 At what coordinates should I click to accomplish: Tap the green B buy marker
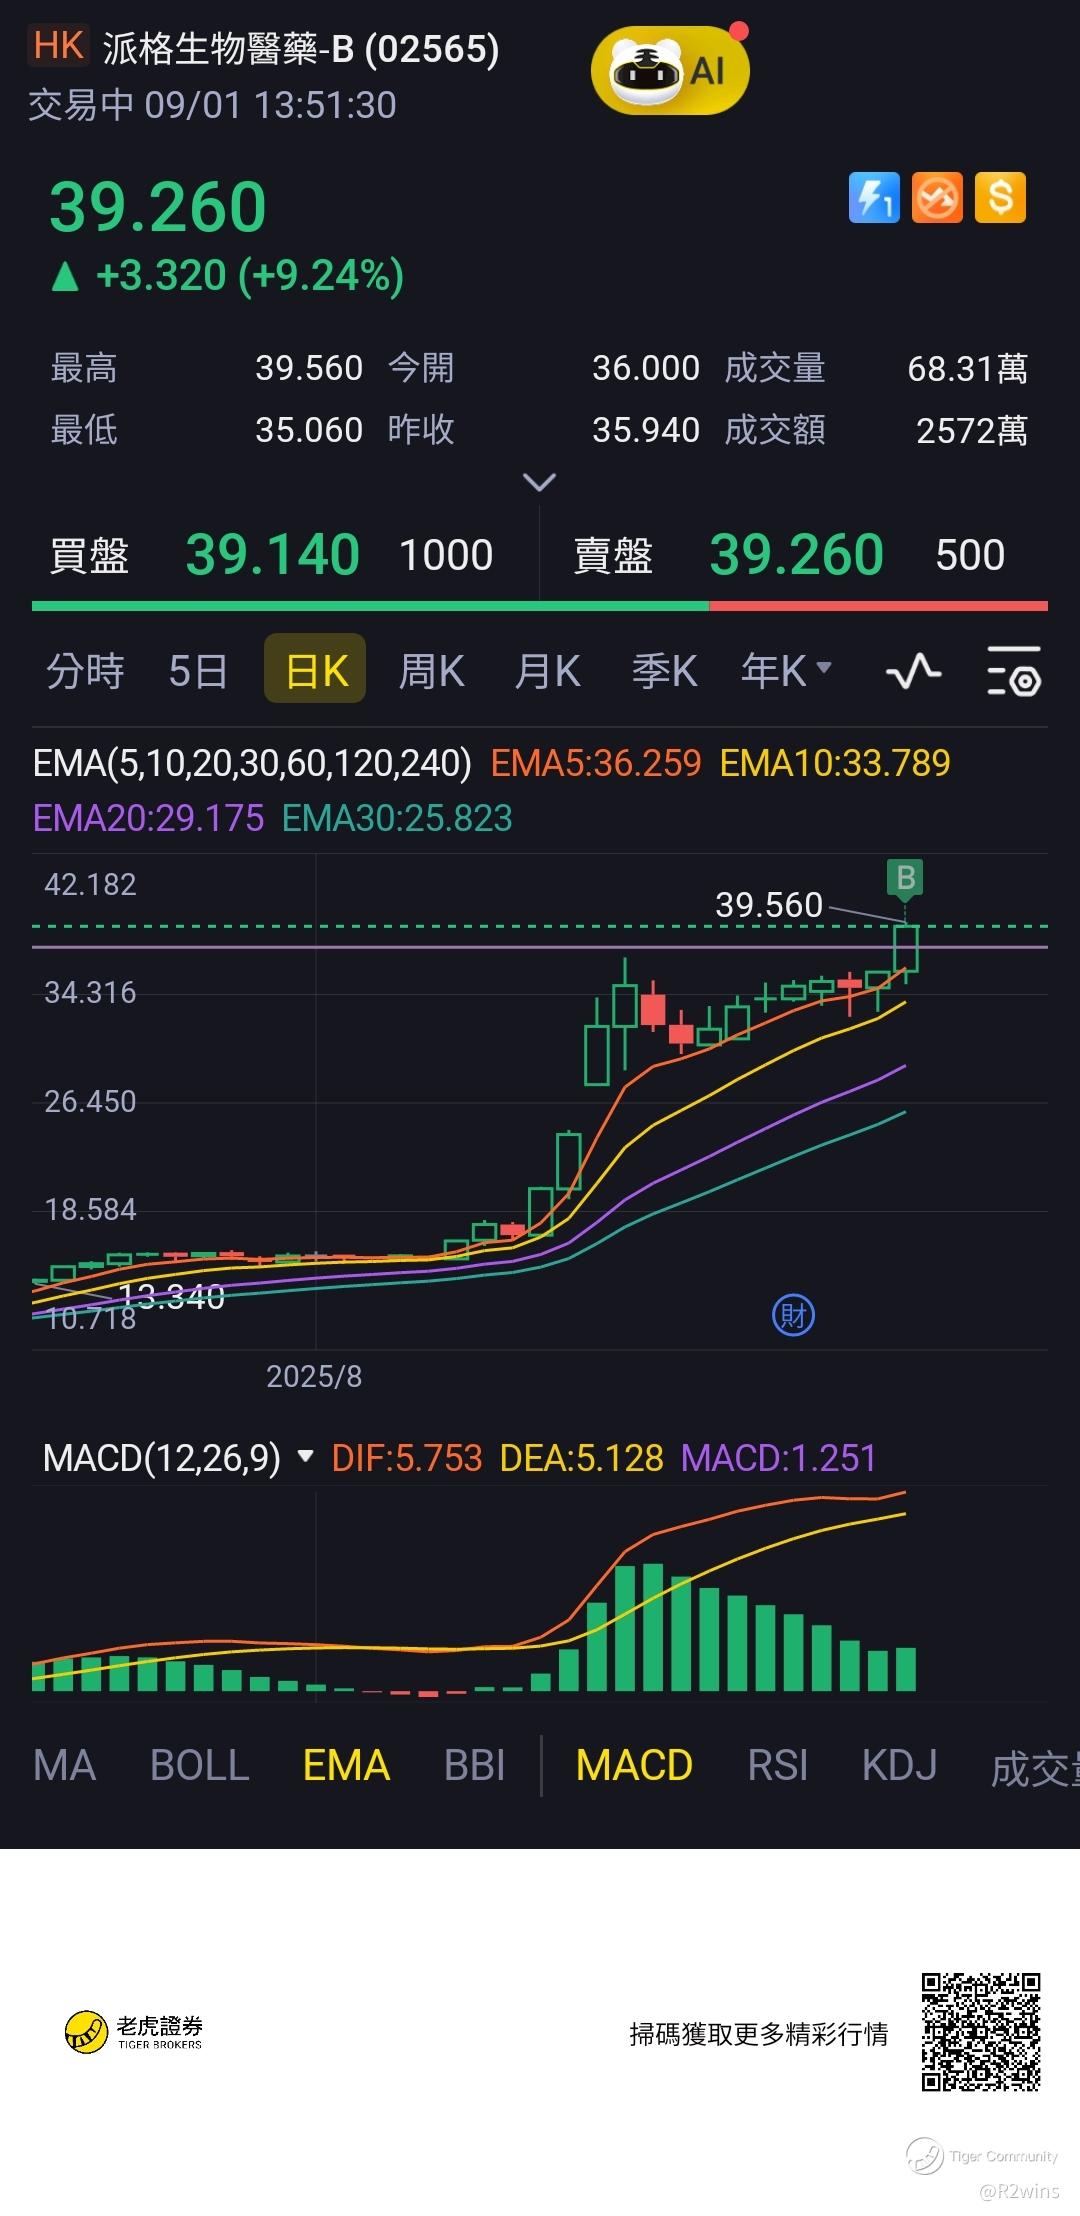[x=905, y=878]
